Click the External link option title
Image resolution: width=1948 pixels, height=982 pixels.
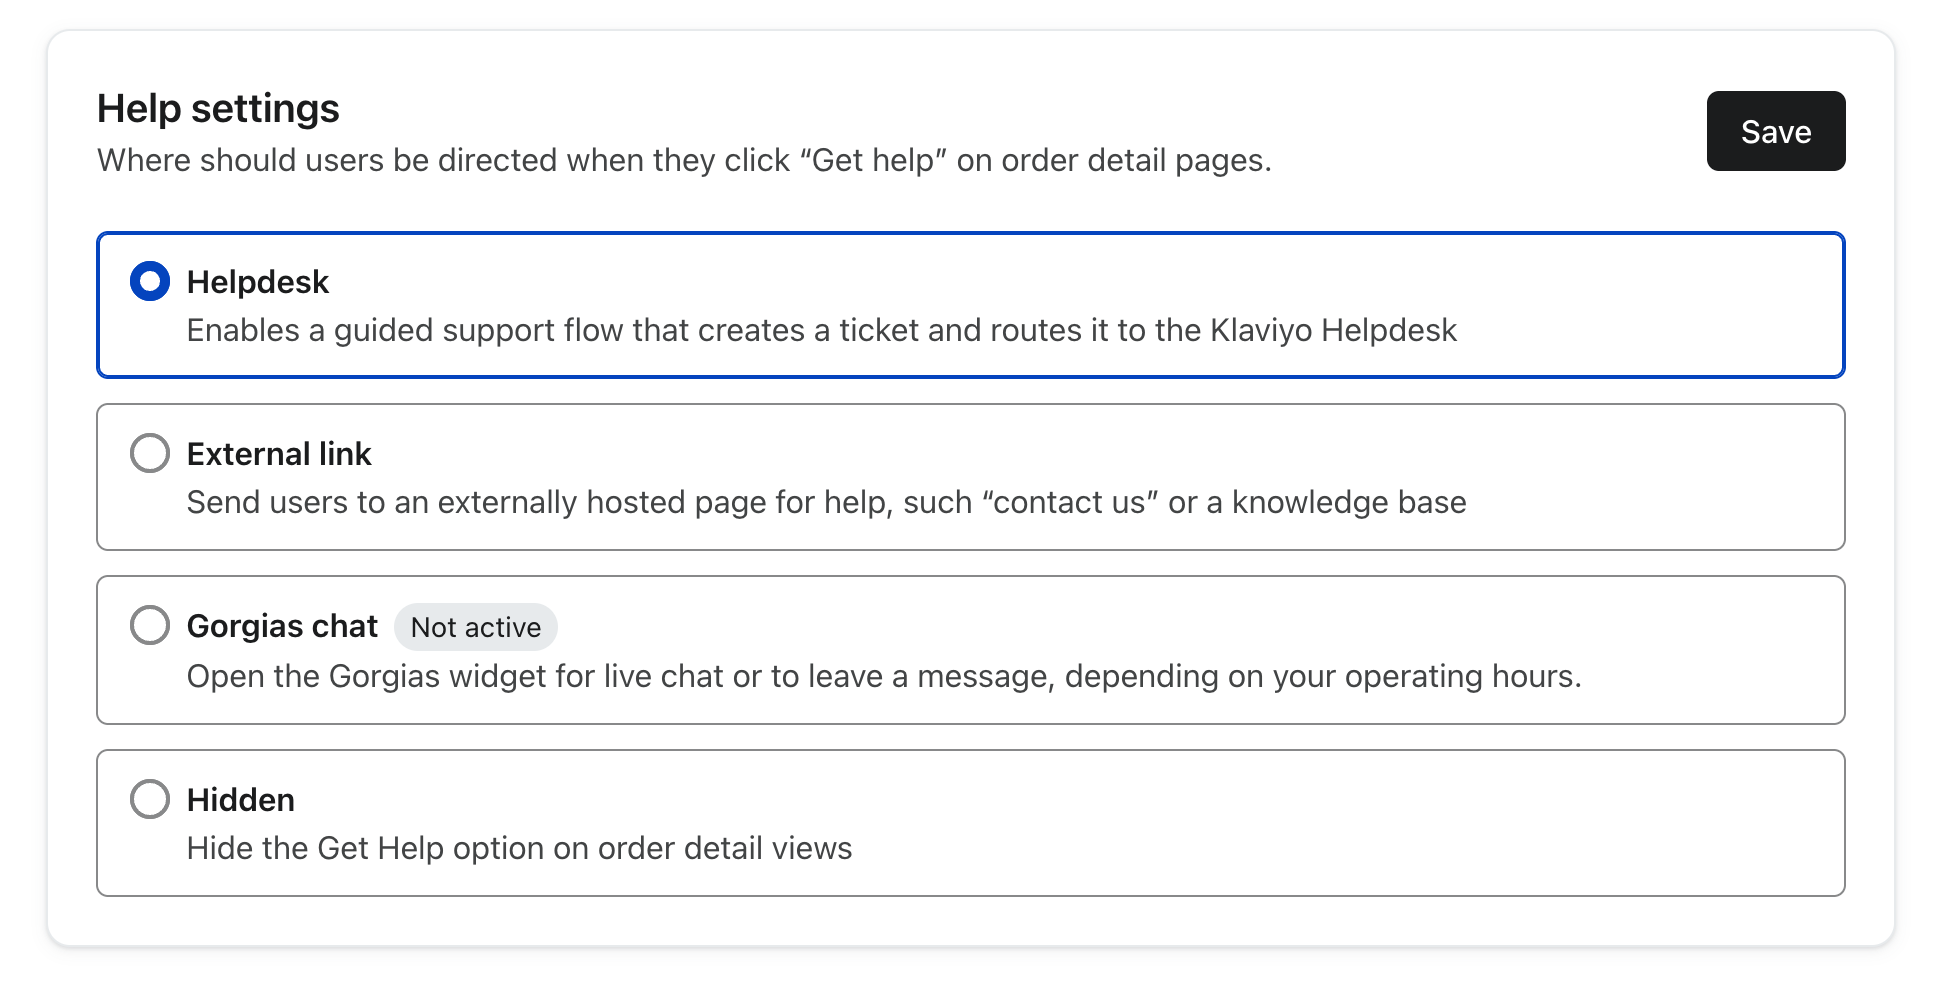point(279,454)
